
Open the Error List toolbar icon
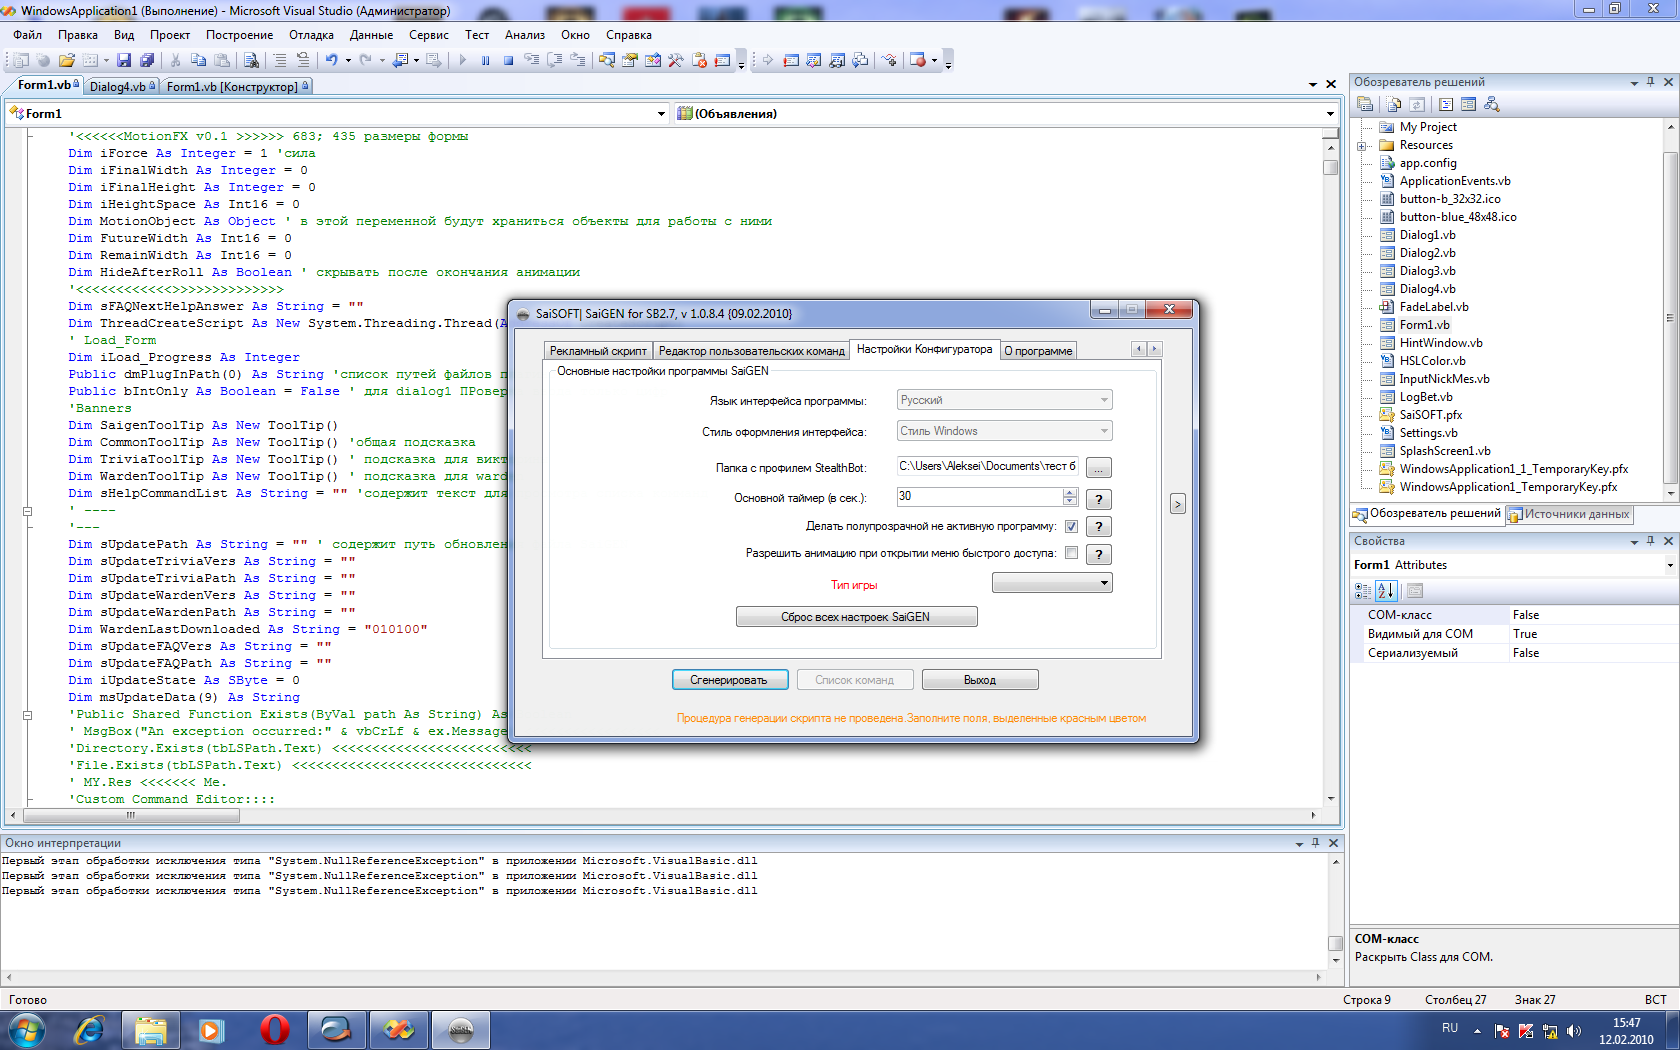pyautogui.click(x=699, y=60)
